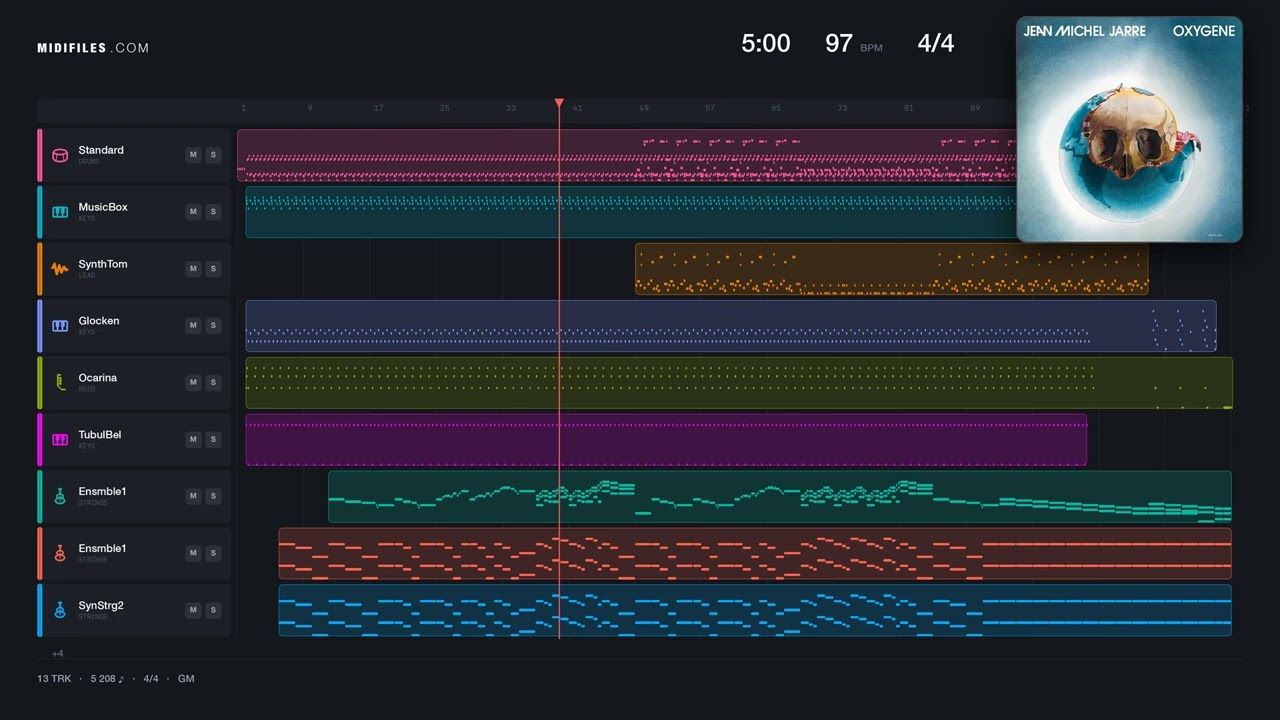Select the blue SynStrg2 strings clip

[x=755, y=611]
